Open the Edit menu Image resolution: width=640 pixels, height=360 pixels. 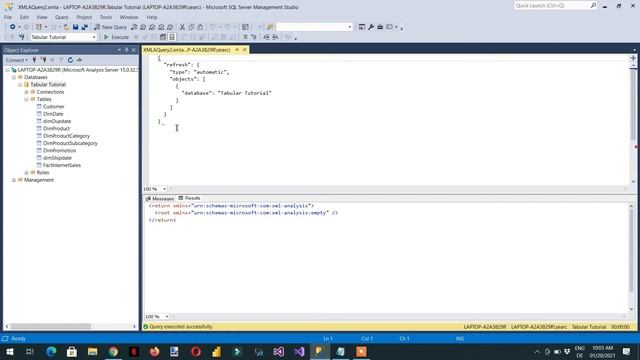point(24,17)
